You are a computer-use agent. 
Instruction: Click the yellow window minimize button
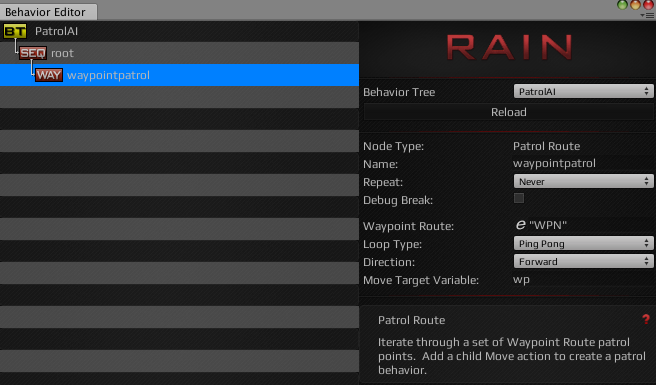pyautogui.click(x=635, y=5)
